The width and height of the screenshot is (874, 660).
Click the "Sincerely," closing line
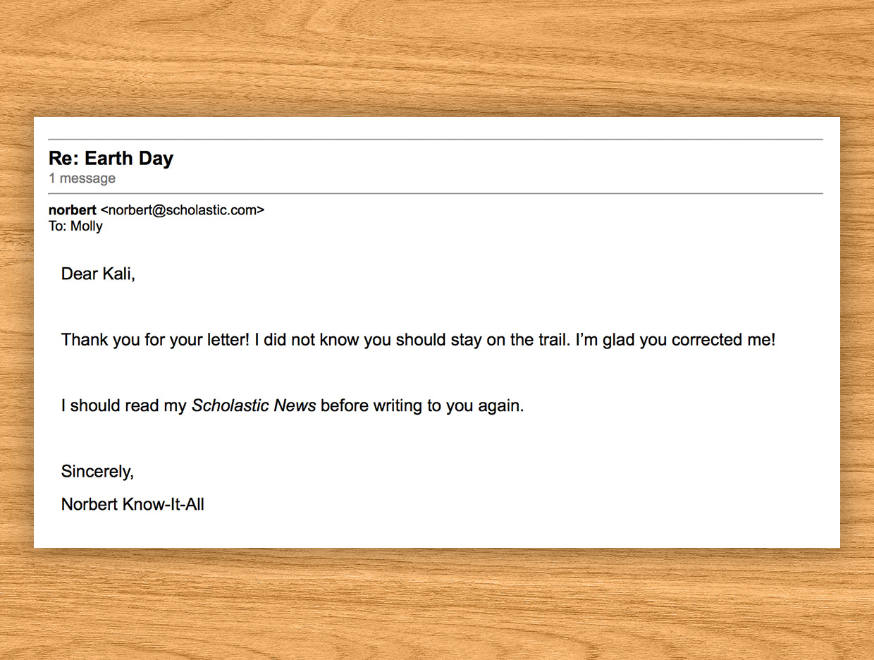(97, 471)
